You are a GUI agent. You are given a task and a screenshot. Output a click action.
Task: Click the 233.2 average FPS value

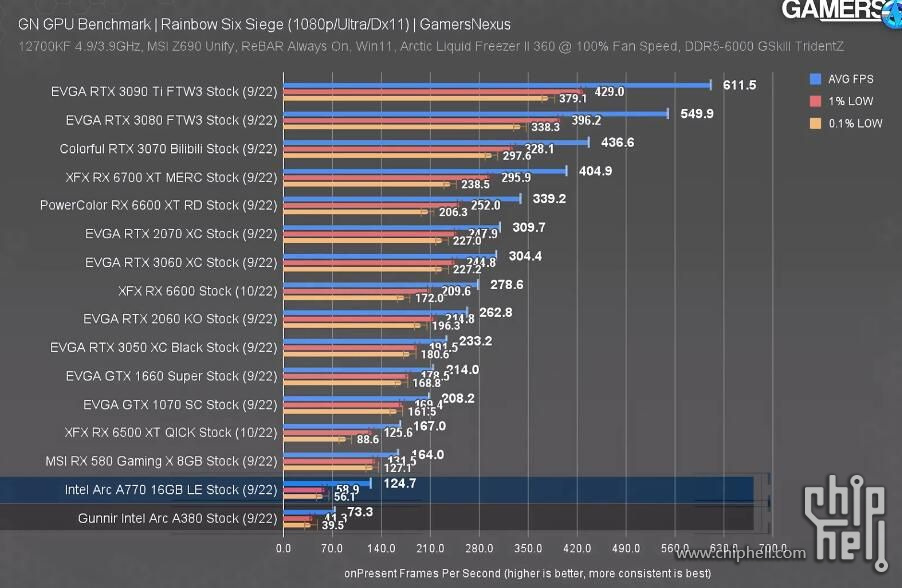[476, 341]
